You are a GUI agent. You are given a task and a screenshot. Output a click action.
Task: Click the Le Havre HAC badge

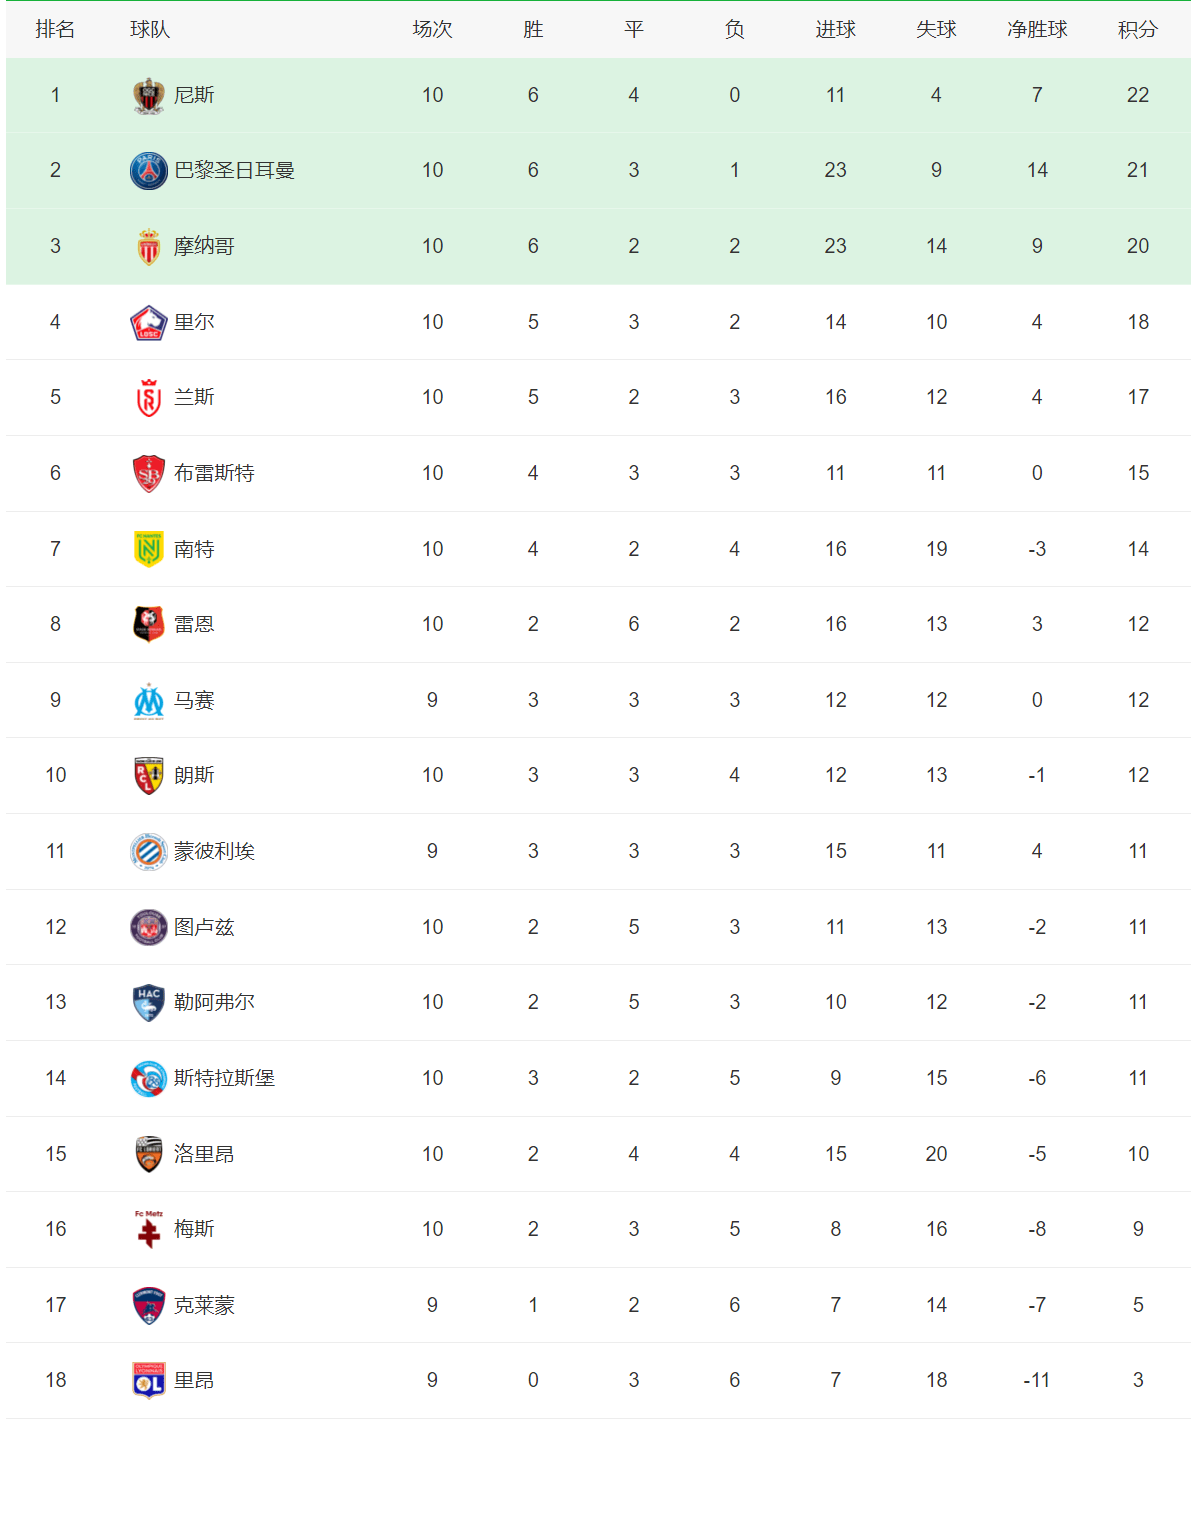tap(149, 1003)
